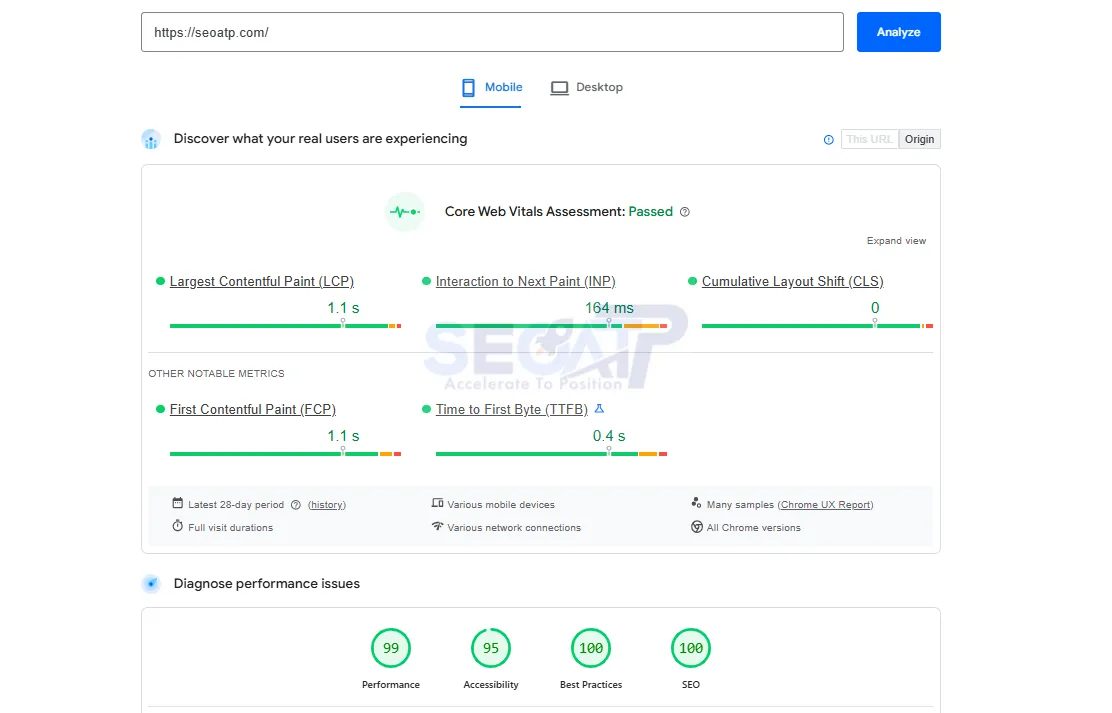
Task: Click the green pulse icon above Core Web Vitals
Action: (404, 211)
